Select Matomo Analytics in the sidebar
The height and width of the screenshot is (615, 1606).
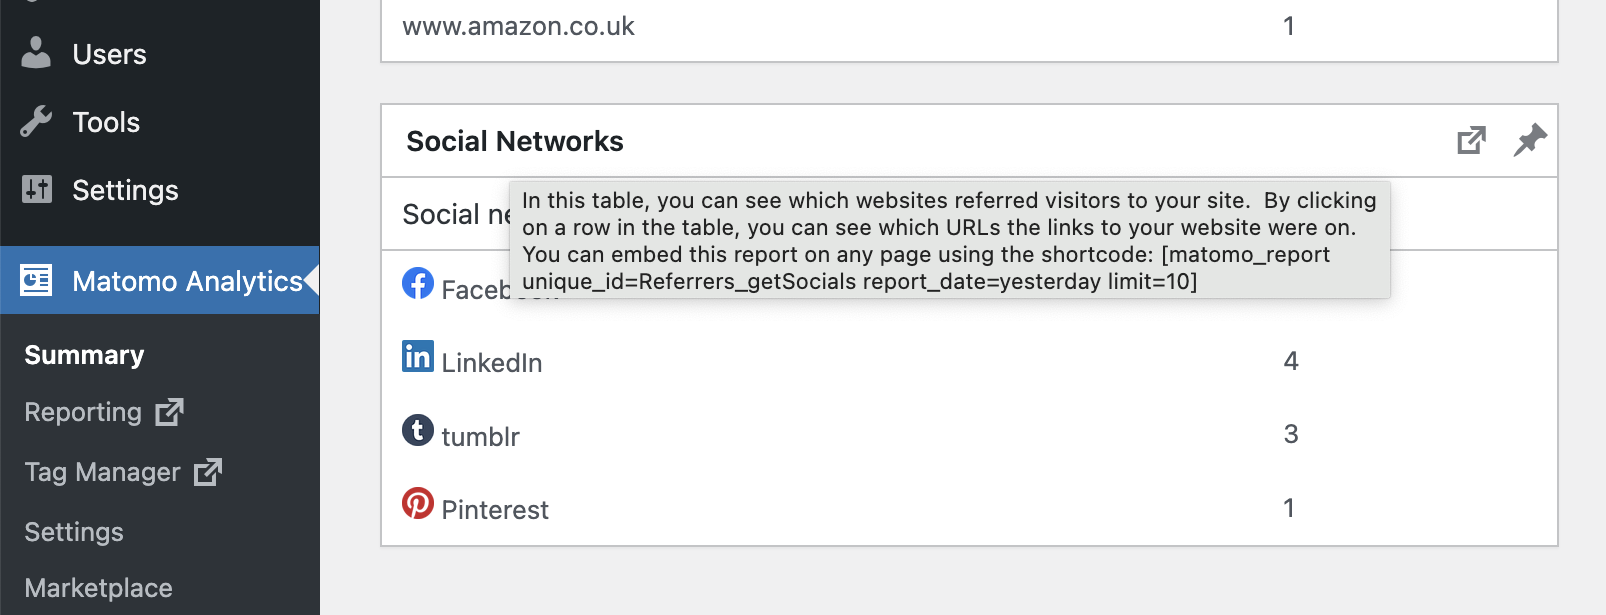[x=187, y=281]
